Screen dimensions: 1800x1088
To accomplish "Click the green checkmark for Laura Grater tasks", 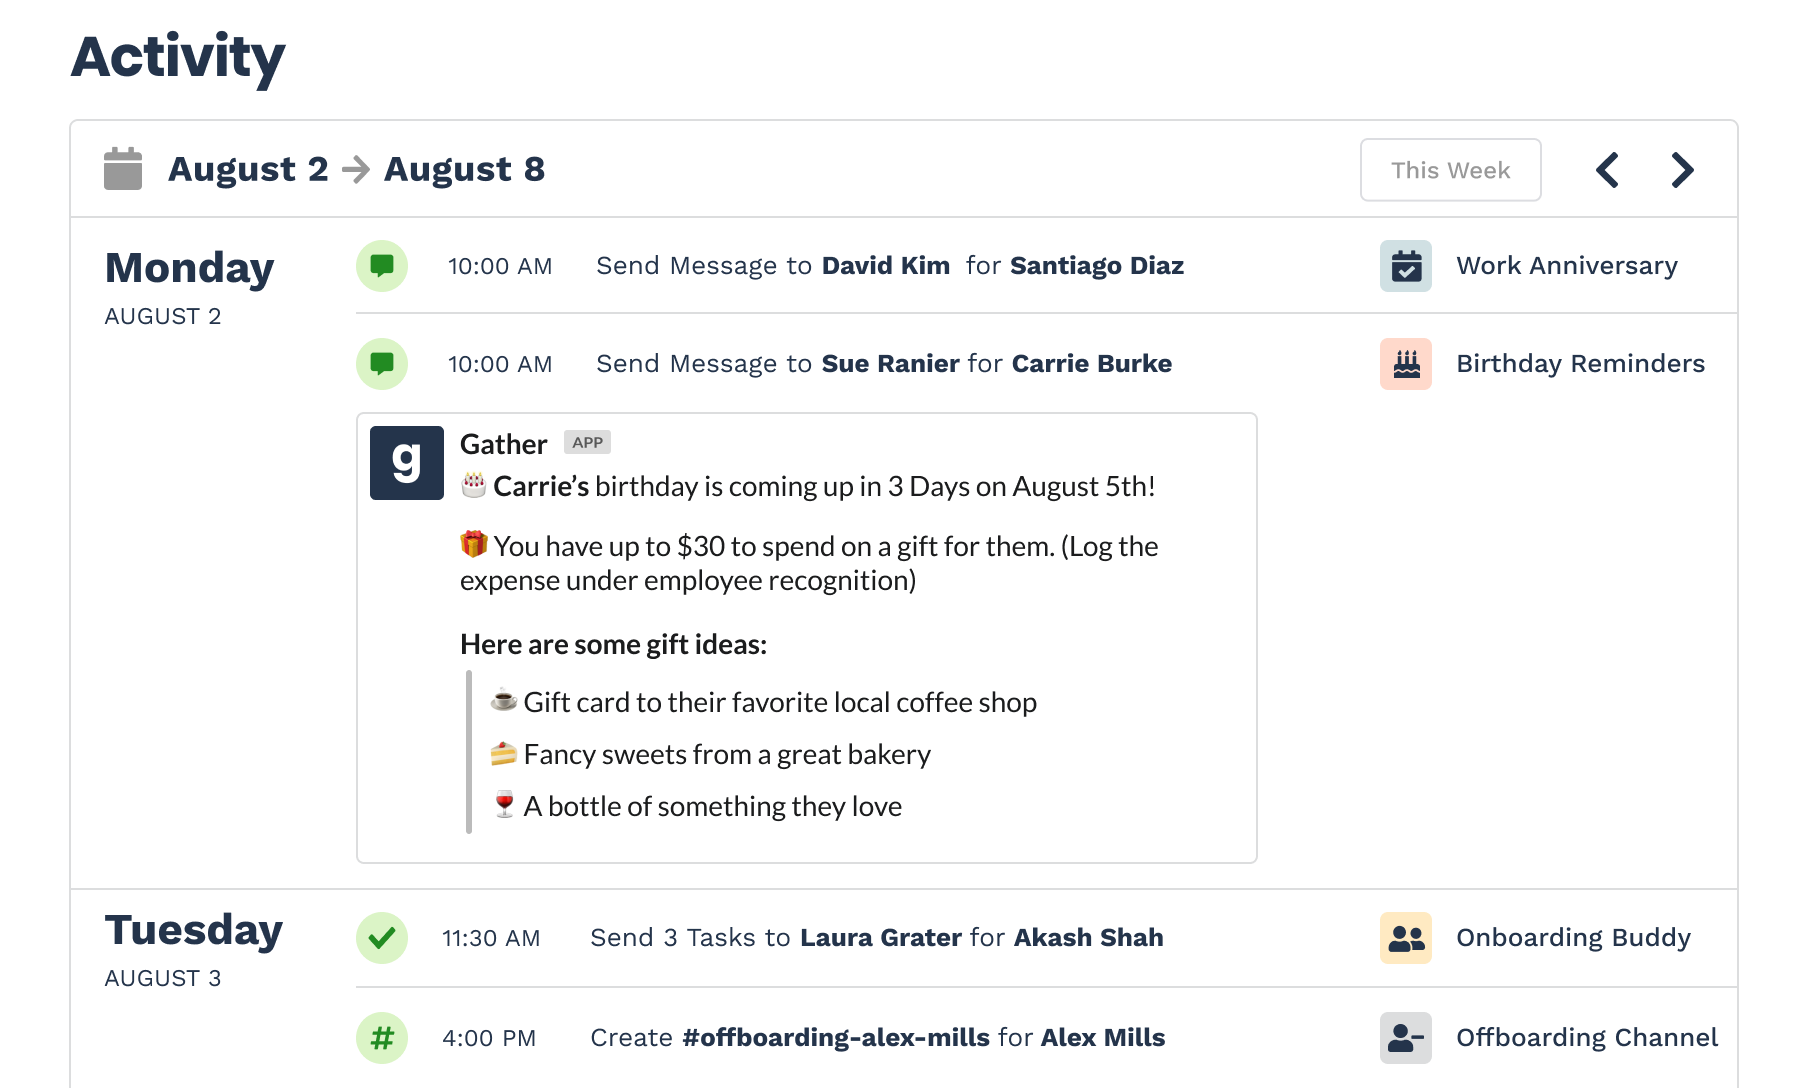I will [382, 938].
